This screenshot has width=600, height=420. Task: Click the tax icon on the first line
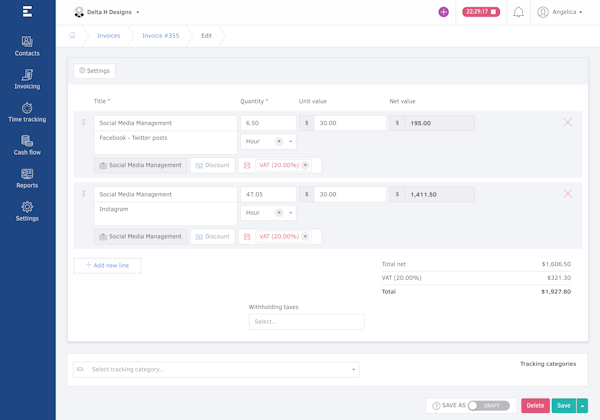pyautogui.click(x=247, y=165)
